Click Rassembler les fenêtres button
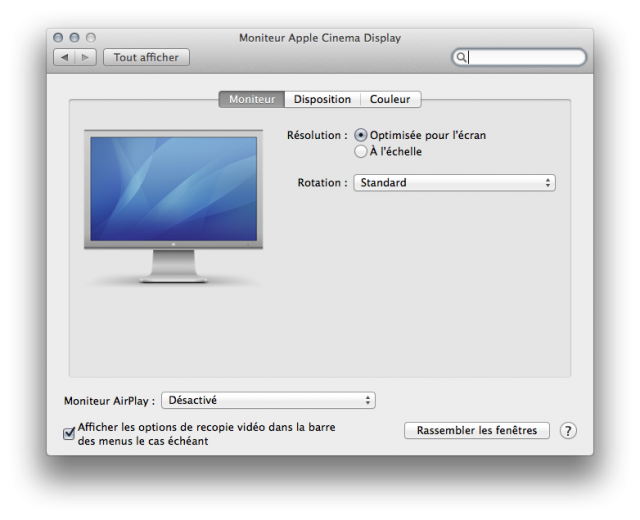The image size is (640, 520). (477, 431)
